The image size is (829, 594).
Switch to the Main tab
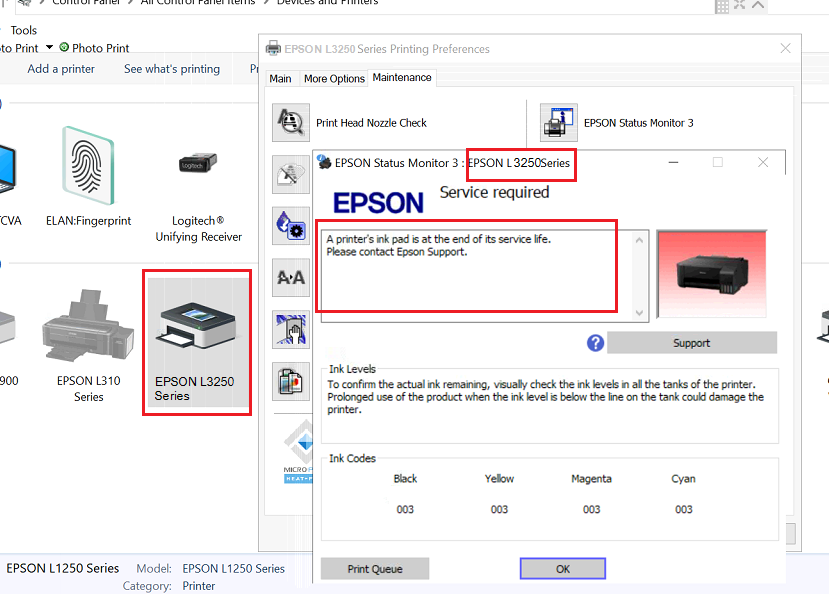(281, 78)
